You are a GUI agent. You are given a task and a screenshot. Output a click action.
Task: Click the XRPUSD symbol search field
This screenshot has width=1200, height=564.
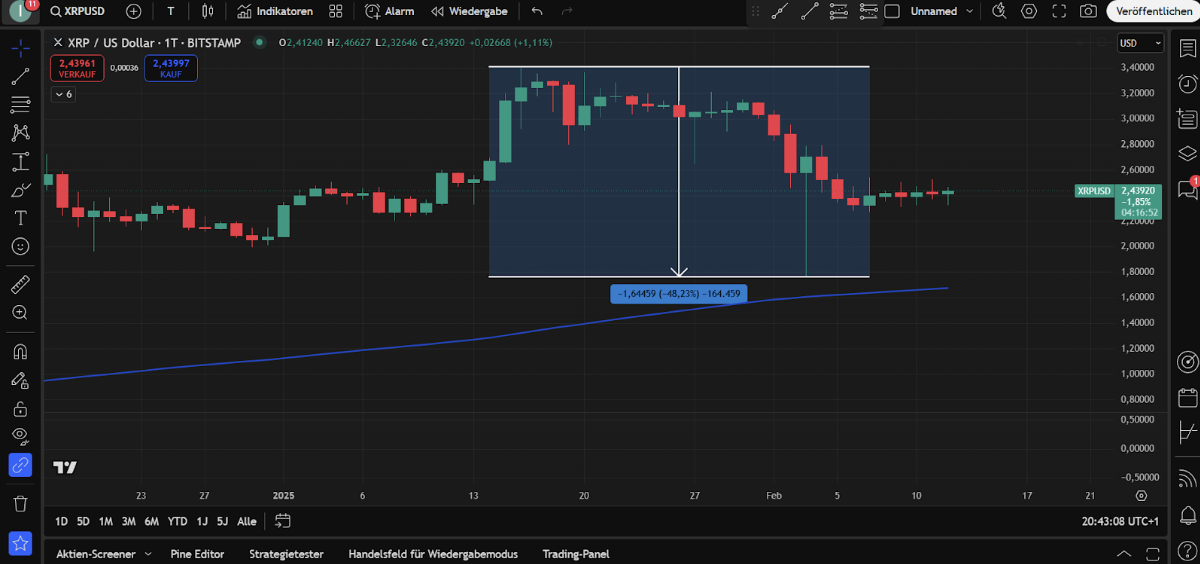pyautogui.click(x=79, y=11)
